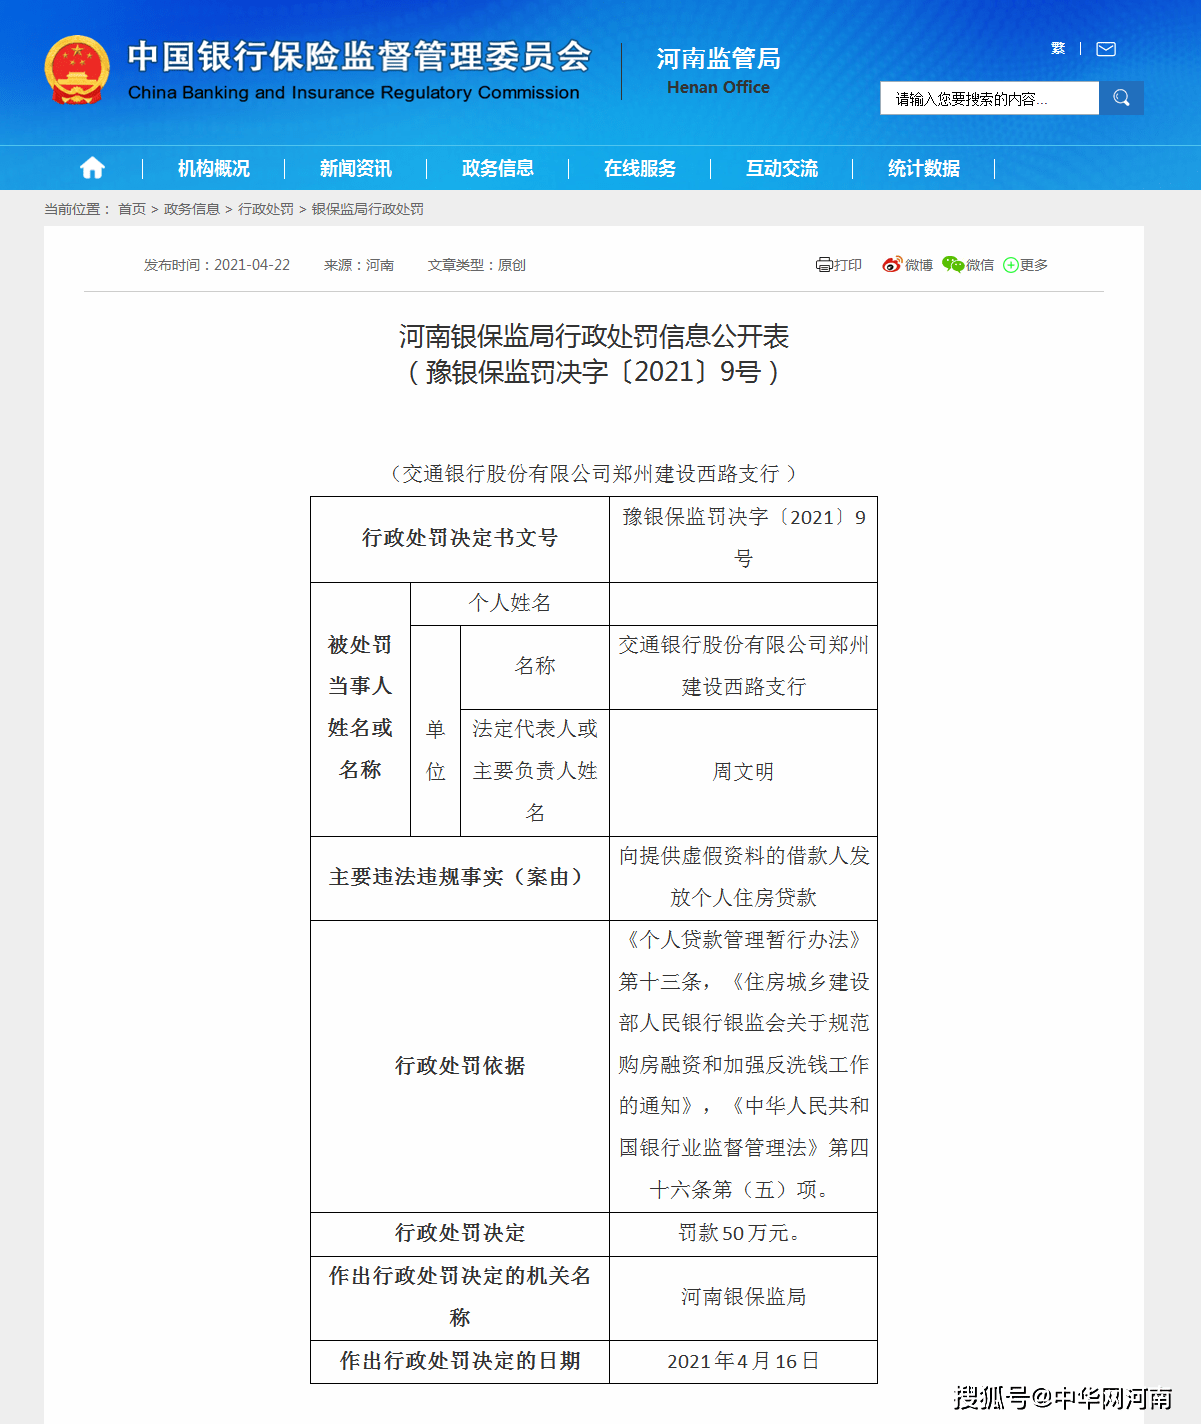Click the 名称 label cell
Viewport: 1201px width, 1424px height.
coord(535,667)
